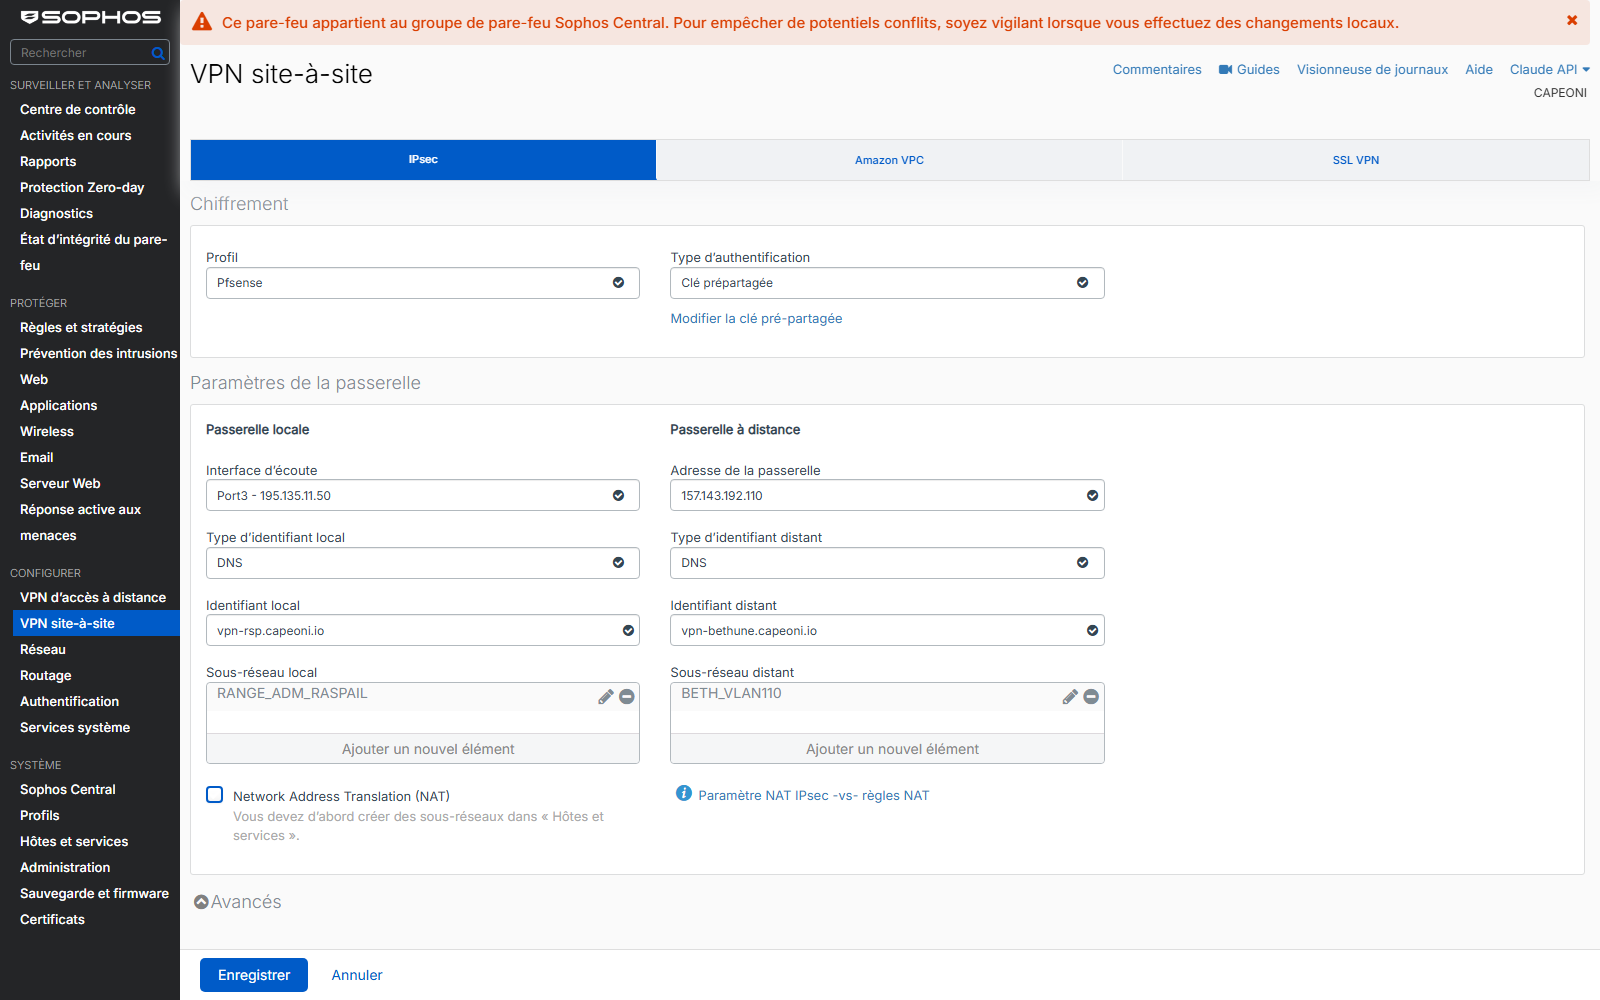The width and height of the screenshot is (1600, 1000).
Task: Open Type d'authentification dropdown
Action: click(887, 283)
